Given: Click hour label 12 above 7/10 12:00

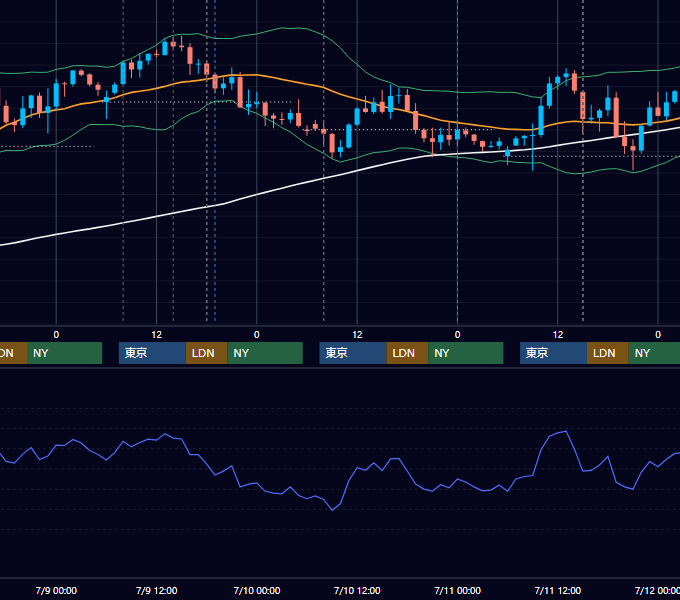Looking at the screenshot, I should (x=357, y=335).
